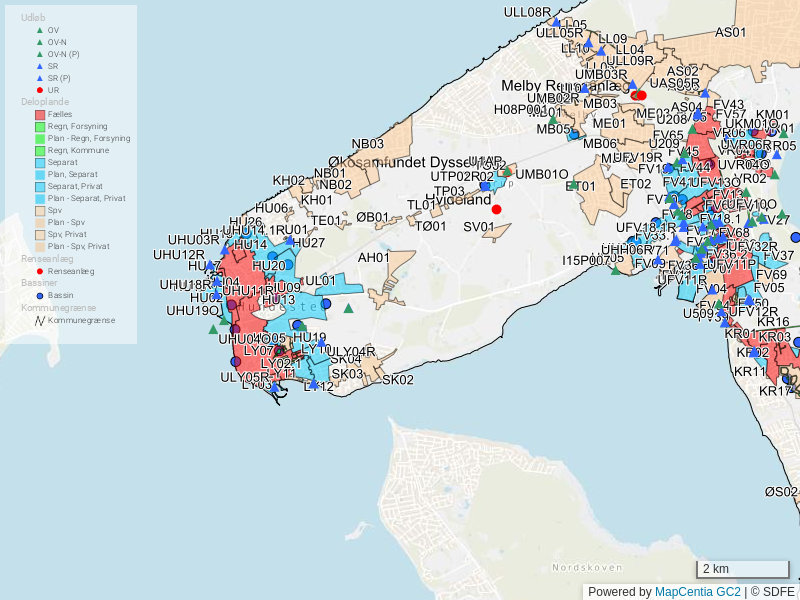Select the AH01 area label

374,258
